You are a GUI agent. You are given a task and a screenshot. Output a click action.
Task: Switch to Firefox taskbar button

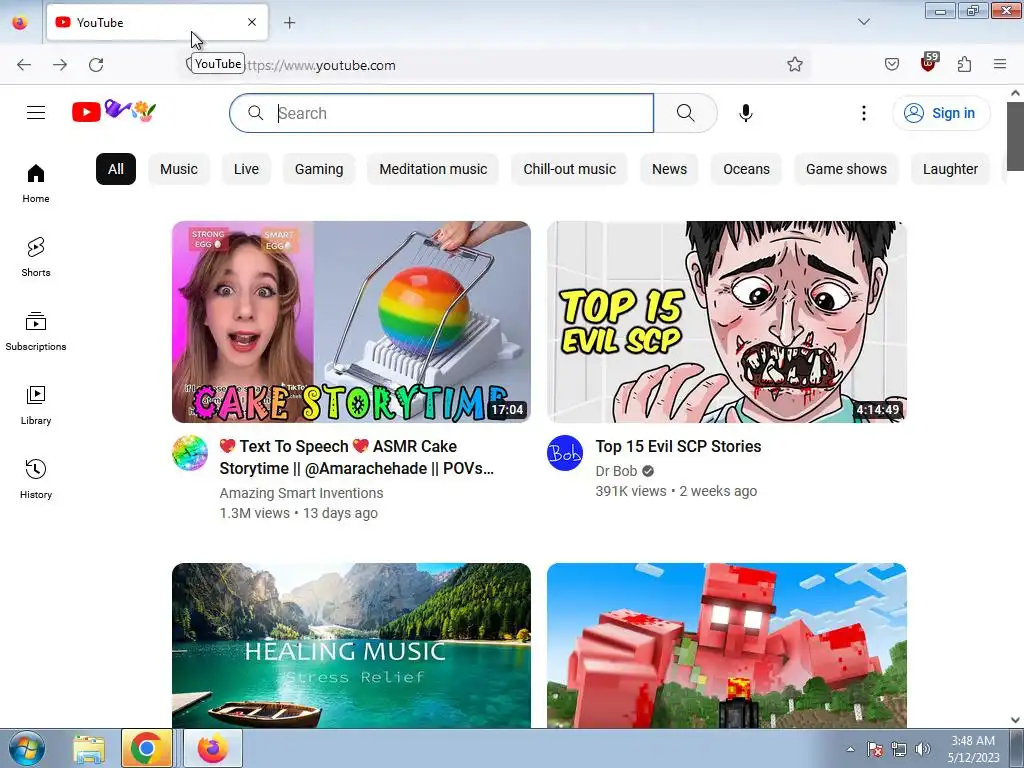tap(213, 748)
